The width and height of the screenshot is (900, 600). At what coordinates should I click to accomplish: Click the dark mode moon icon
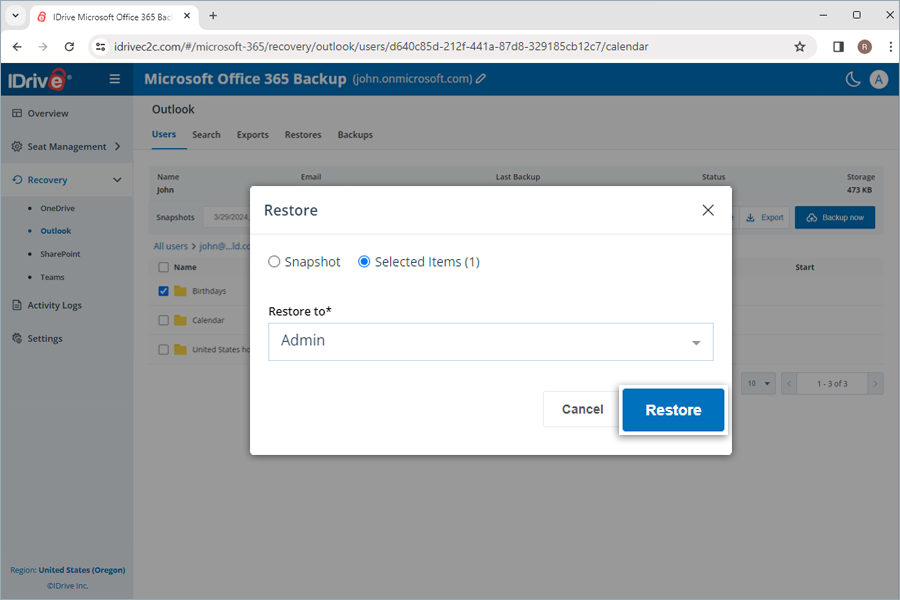tap(853, 79)
